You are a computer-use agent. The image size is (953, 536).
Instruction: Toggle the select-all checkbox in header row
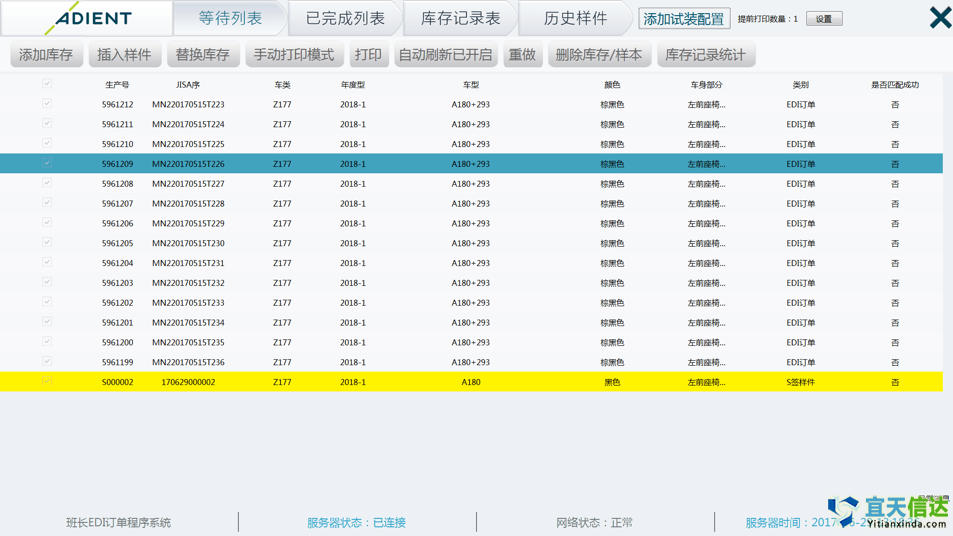pos(47,84)
